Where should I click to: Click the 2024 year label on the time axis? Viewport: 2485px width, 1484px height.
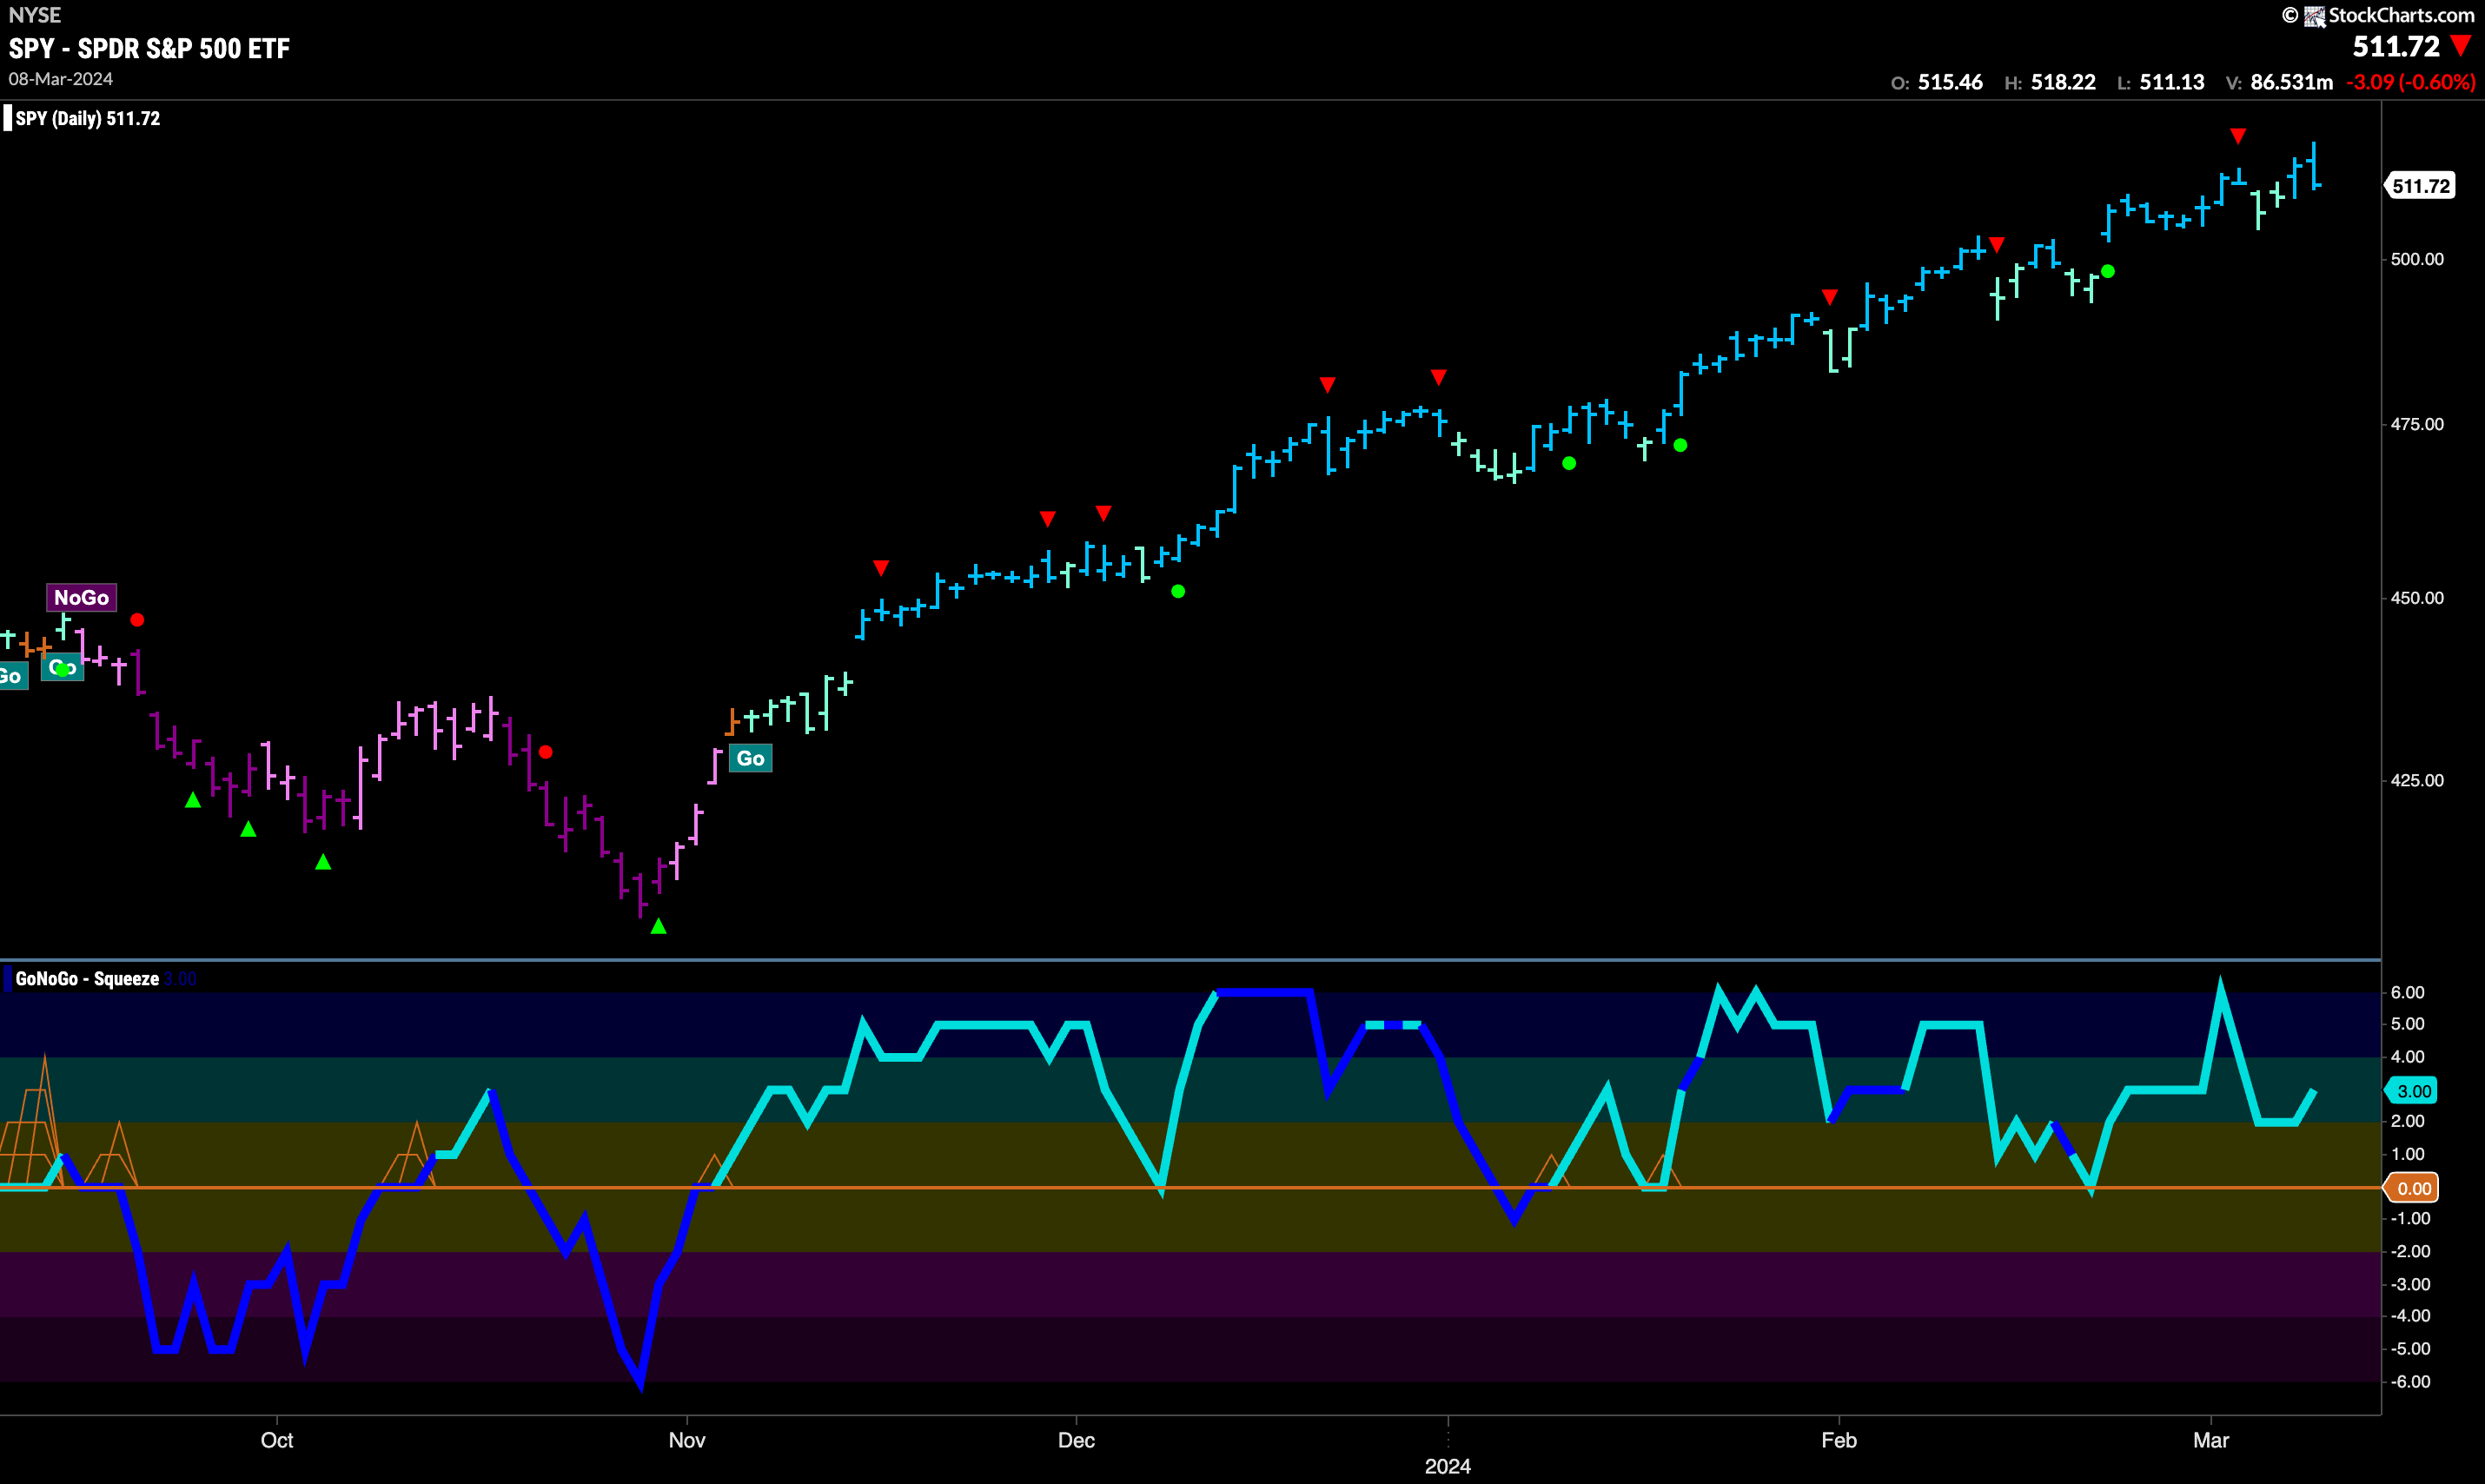[1447, 1466]
